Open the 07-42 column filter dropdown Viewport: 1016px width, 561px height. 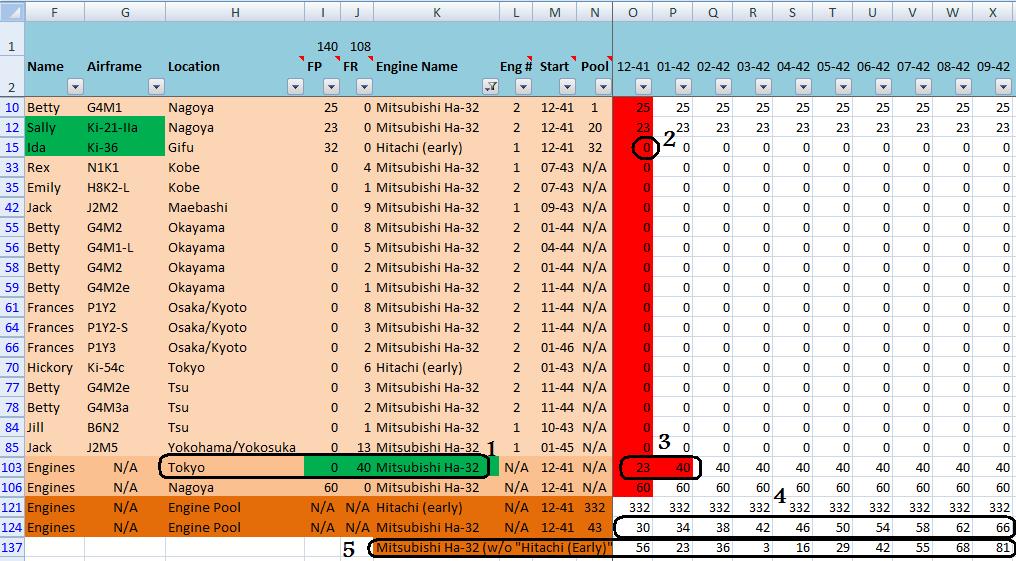pos(924,87)
